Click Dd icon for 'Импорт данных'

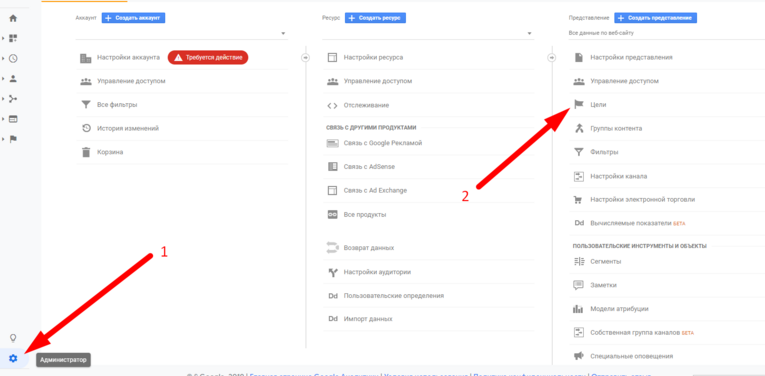point(333,319)
